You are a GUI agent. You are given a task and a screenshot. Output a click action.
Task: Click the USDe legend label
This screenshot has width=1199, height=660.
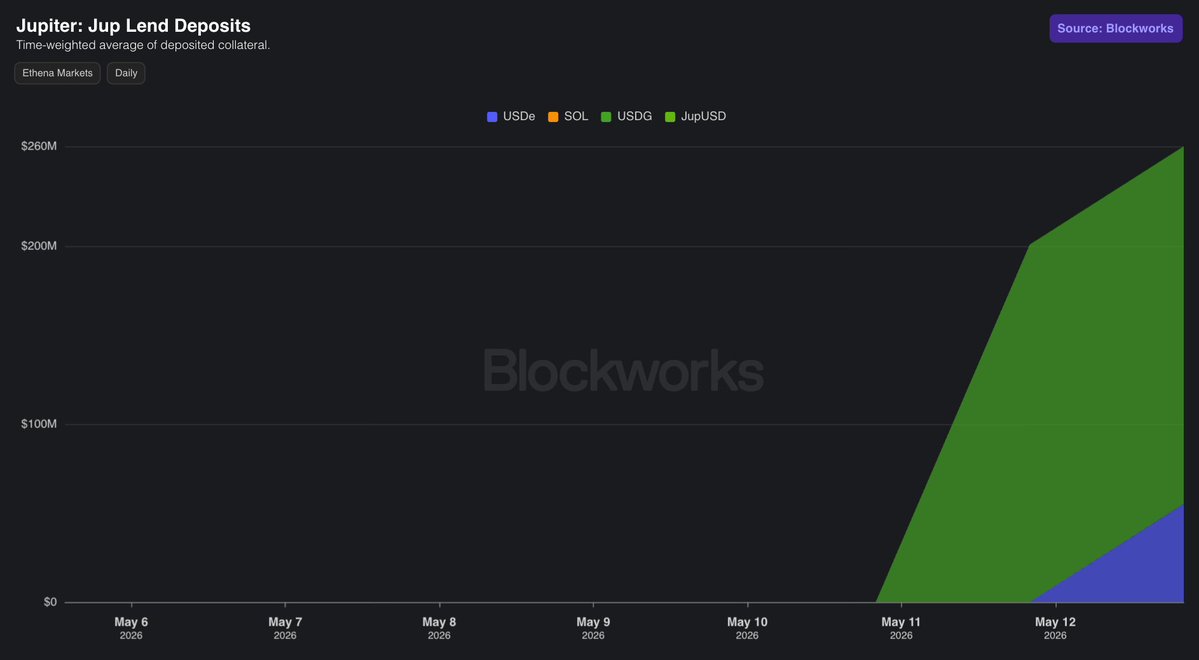click(x=519, y=116)
